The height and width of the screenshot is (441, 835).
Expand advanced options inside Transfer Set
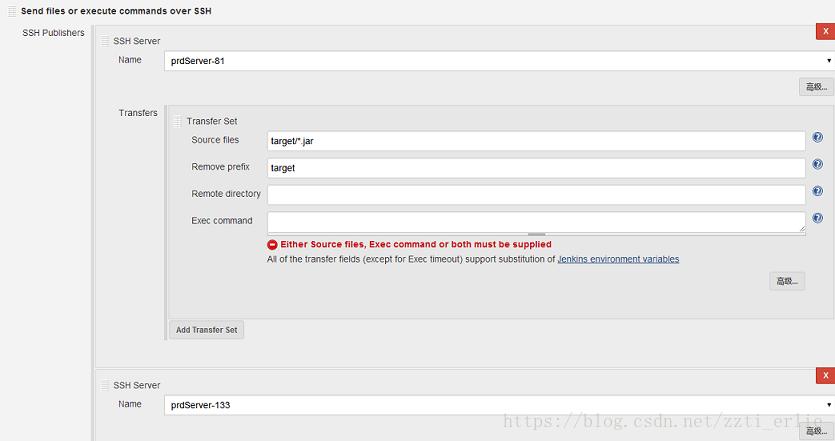(x=787, y=281)
